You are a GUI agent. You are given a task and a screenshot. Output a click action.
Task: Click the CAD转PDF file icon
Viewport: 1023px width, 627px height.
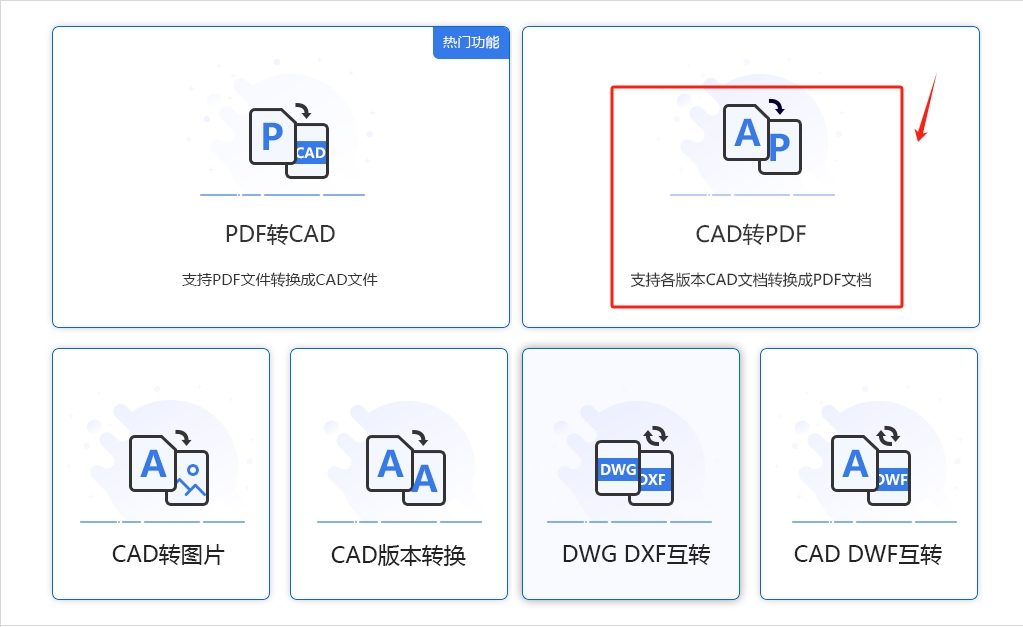762,136
